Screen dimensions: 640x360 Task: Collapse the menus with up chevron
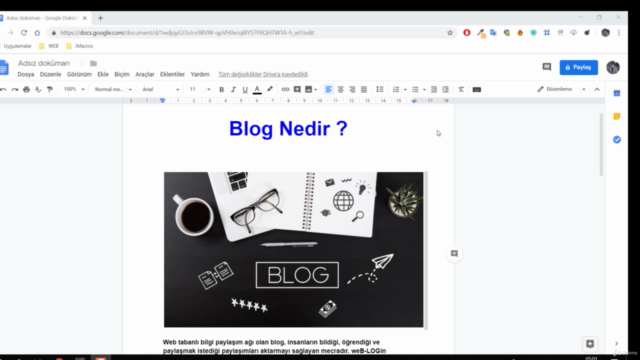pyautogui.click(x=597, y=89)
